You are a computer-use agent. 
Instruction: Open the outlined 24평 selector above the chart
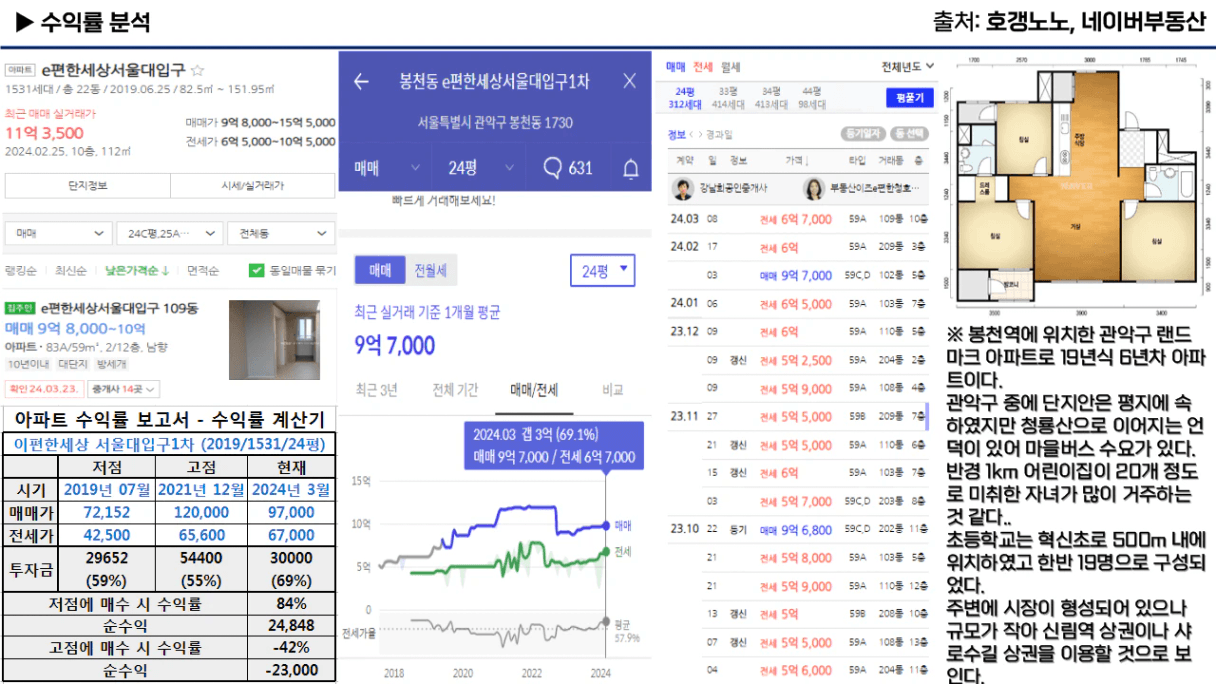(602, 270)
